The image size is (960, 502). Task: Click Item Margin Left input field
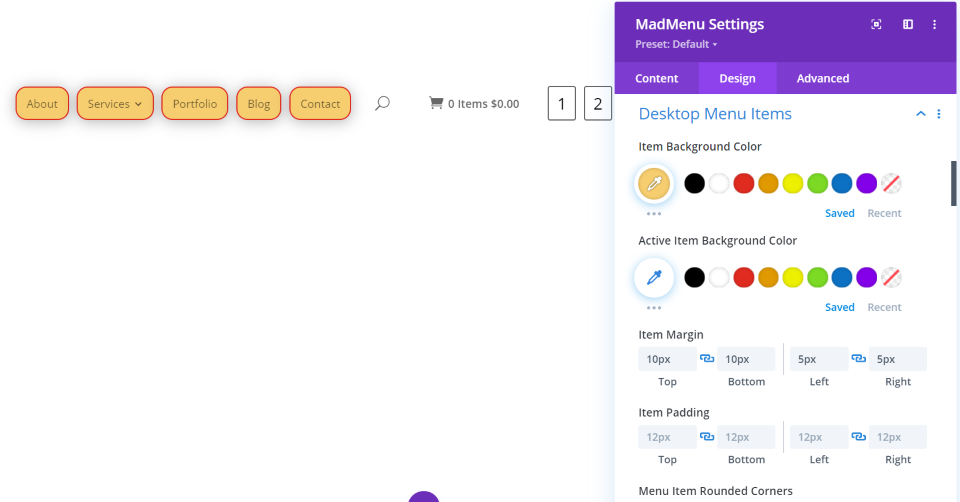click(819, 359)
